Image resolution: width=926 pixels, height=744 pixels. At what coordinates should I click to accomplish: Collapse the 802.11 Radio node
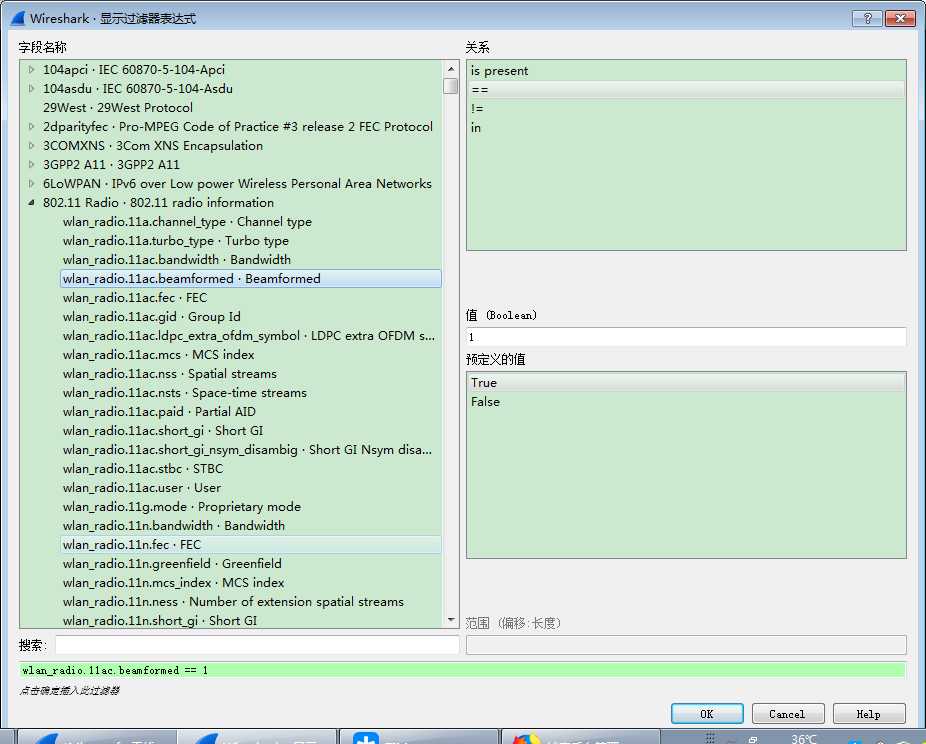point(31,203)
